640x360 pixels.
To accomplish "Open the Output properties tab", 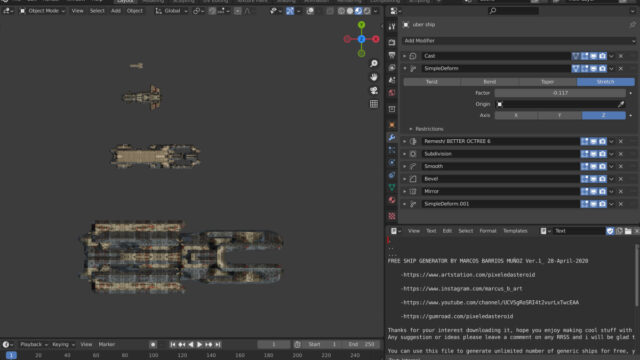I will [x=392, y=55].
